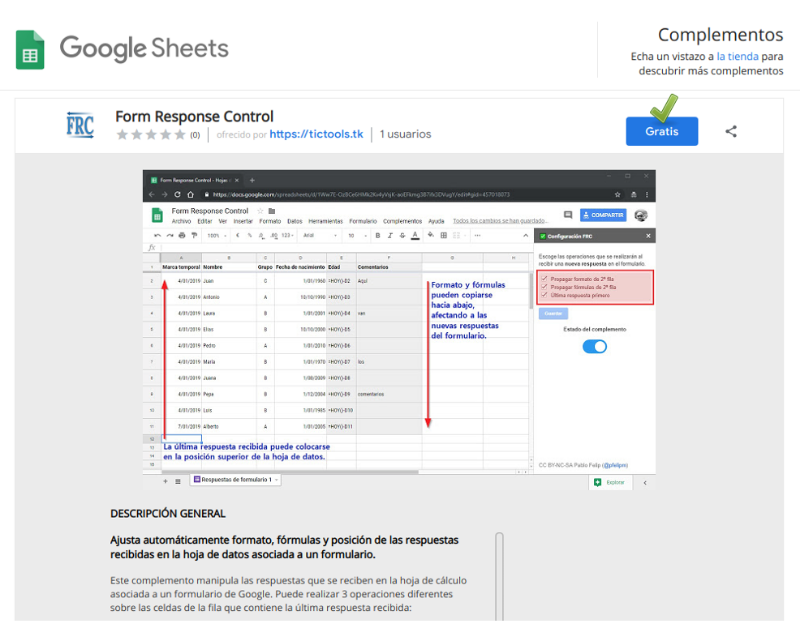This screenshot has height=633, width=800.
Task: Click the borders icon in the toolbar
Action: [443, 236]
